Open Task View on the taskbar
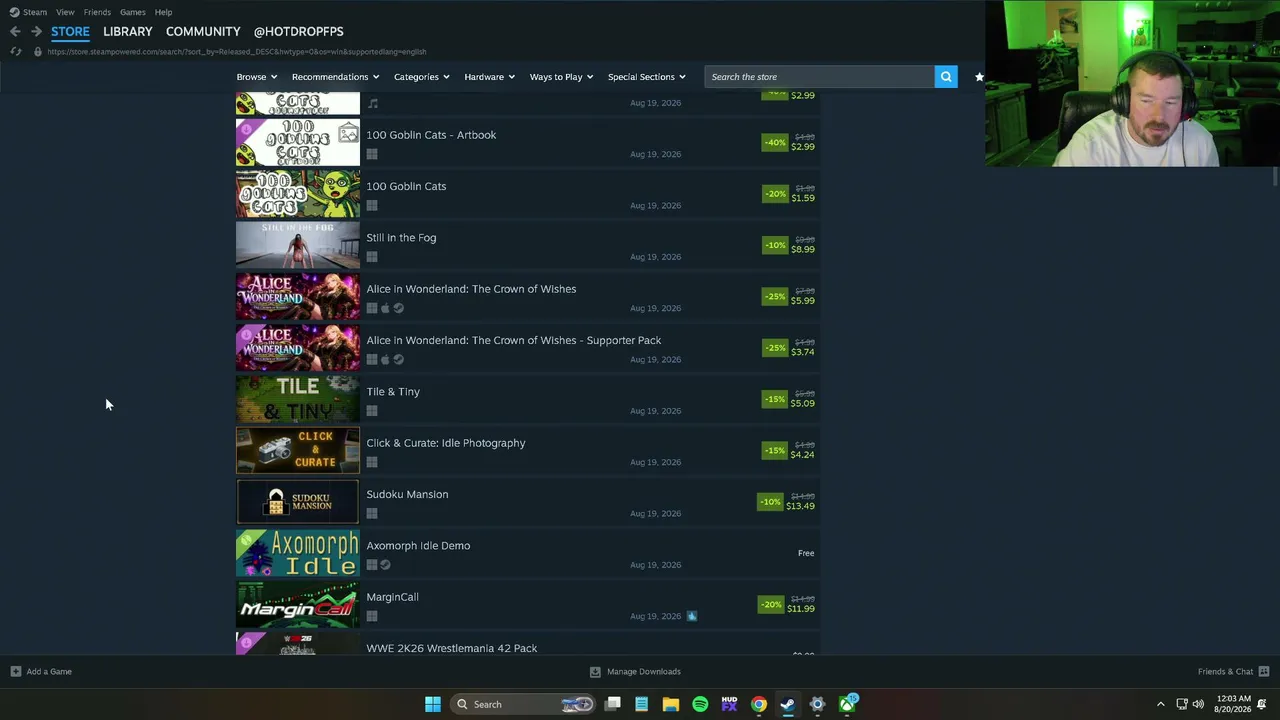Screen dimensions: 1280x720 (x=613, y=704)
